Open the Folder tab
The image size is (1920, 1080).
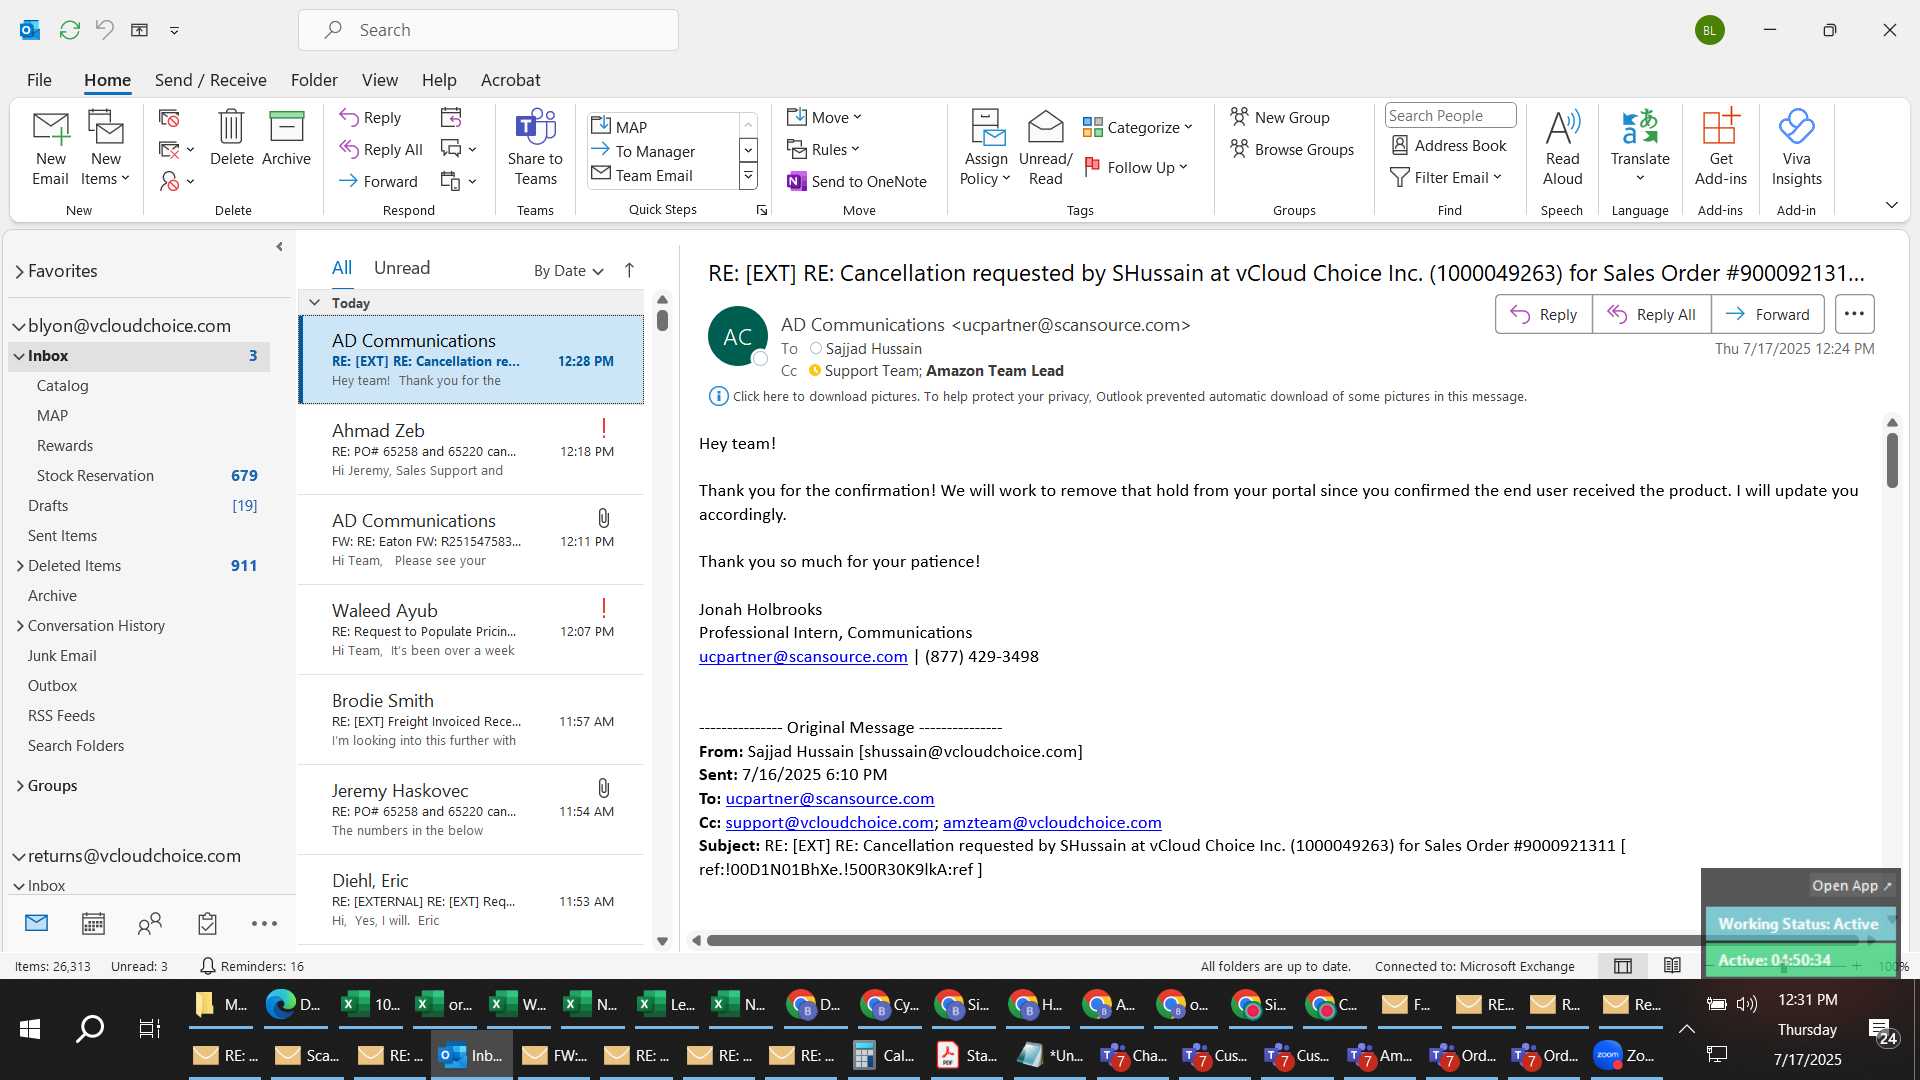[314, 80]
